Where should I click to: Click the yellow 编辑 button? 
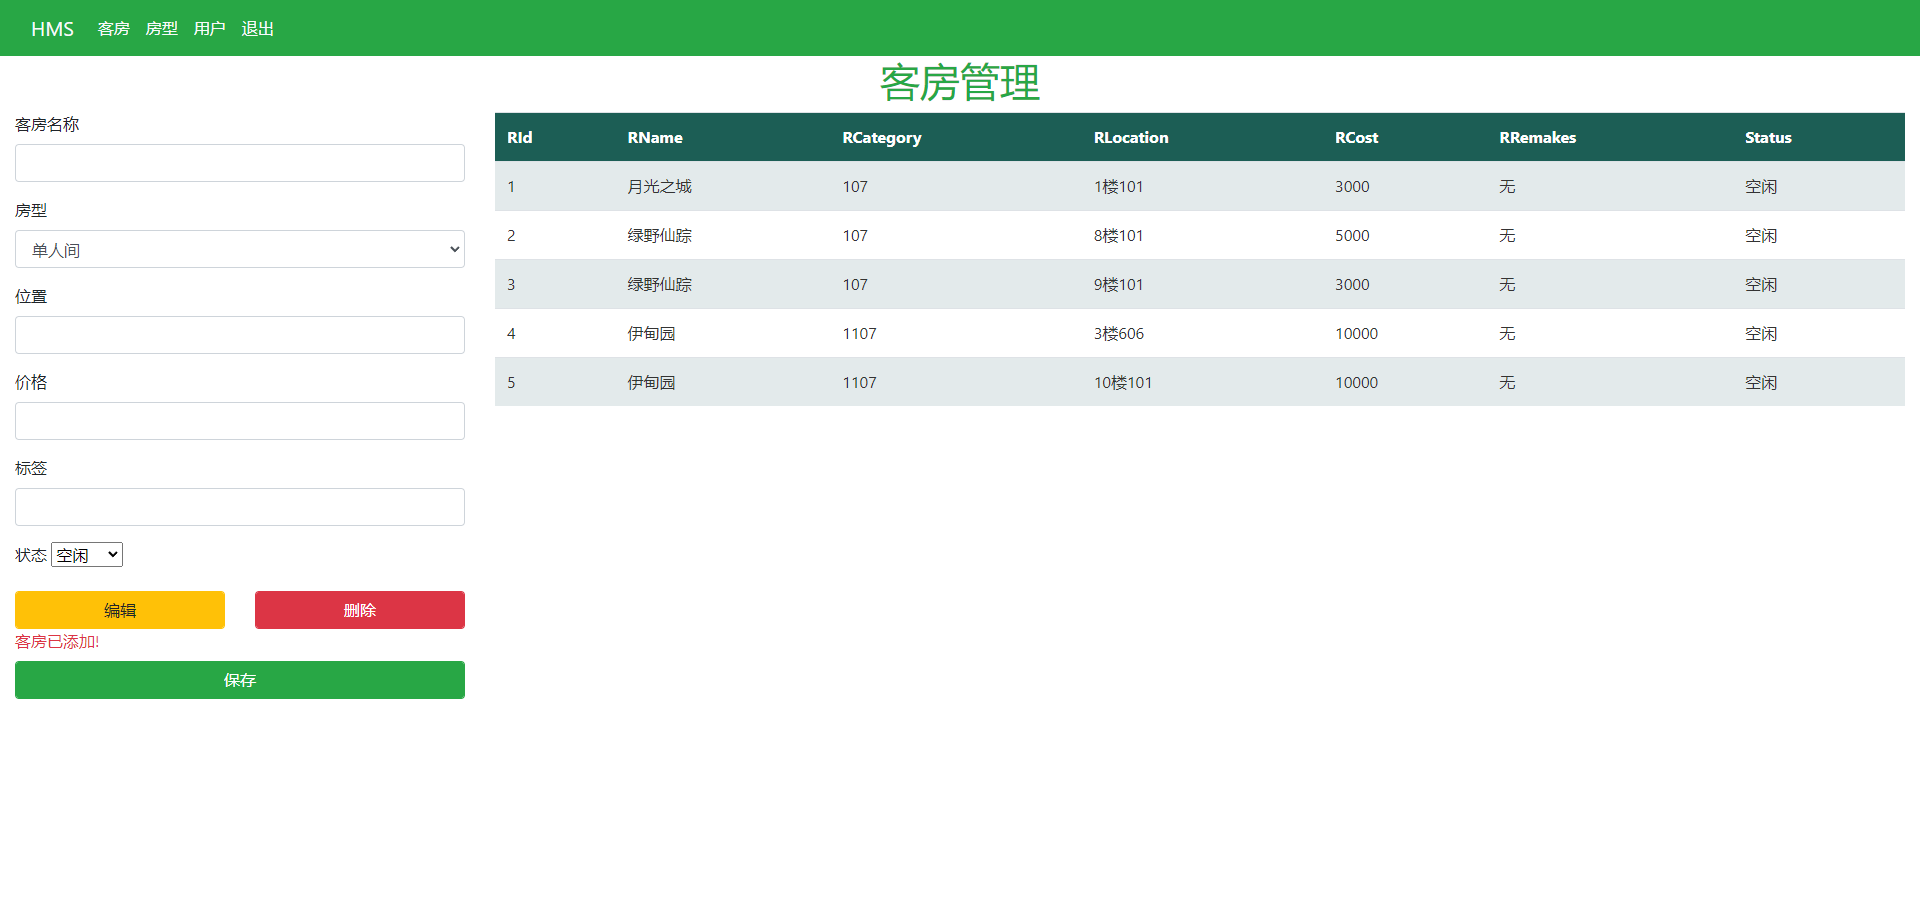click(x=120, y=610)
